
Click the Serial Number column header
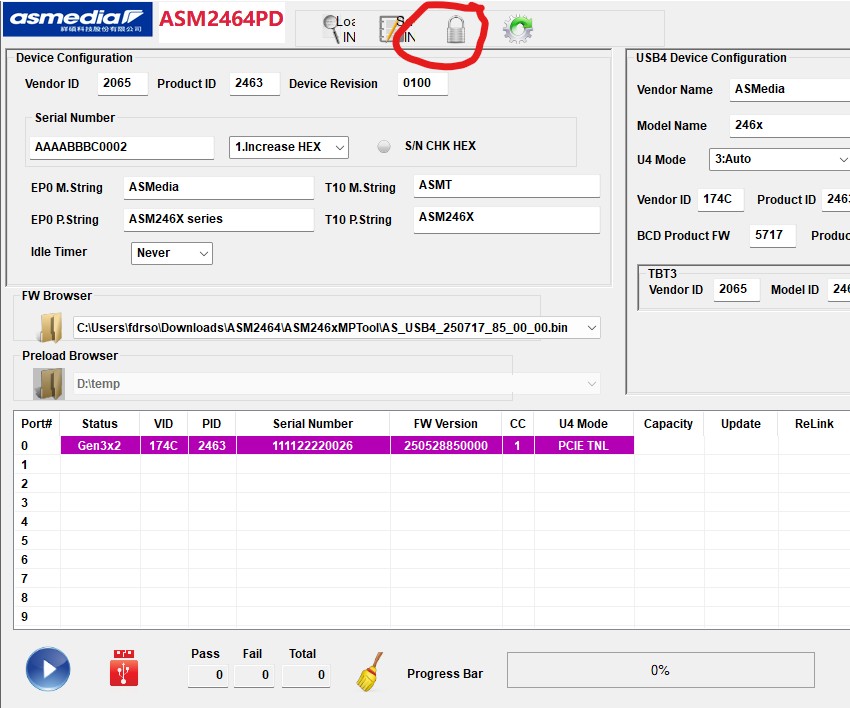[312, 424]
